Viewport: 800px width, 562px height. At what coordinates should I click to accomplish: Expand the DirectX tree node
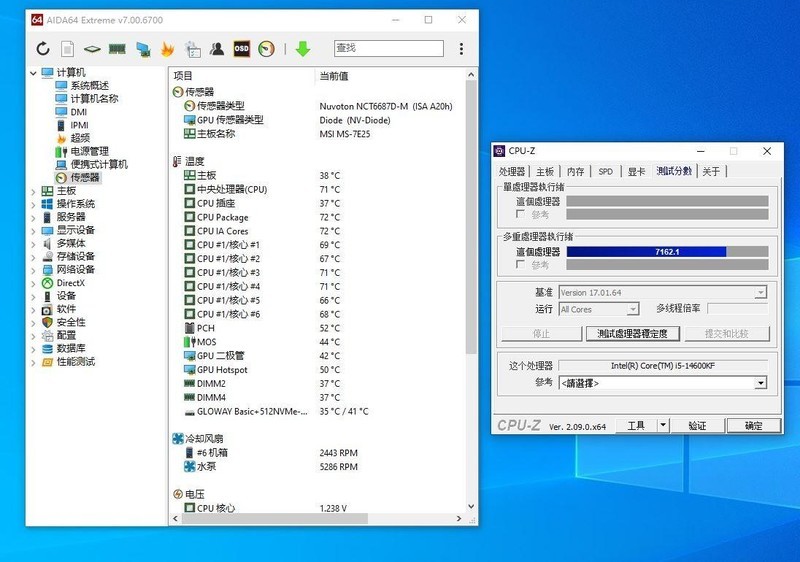click(33, 283)
